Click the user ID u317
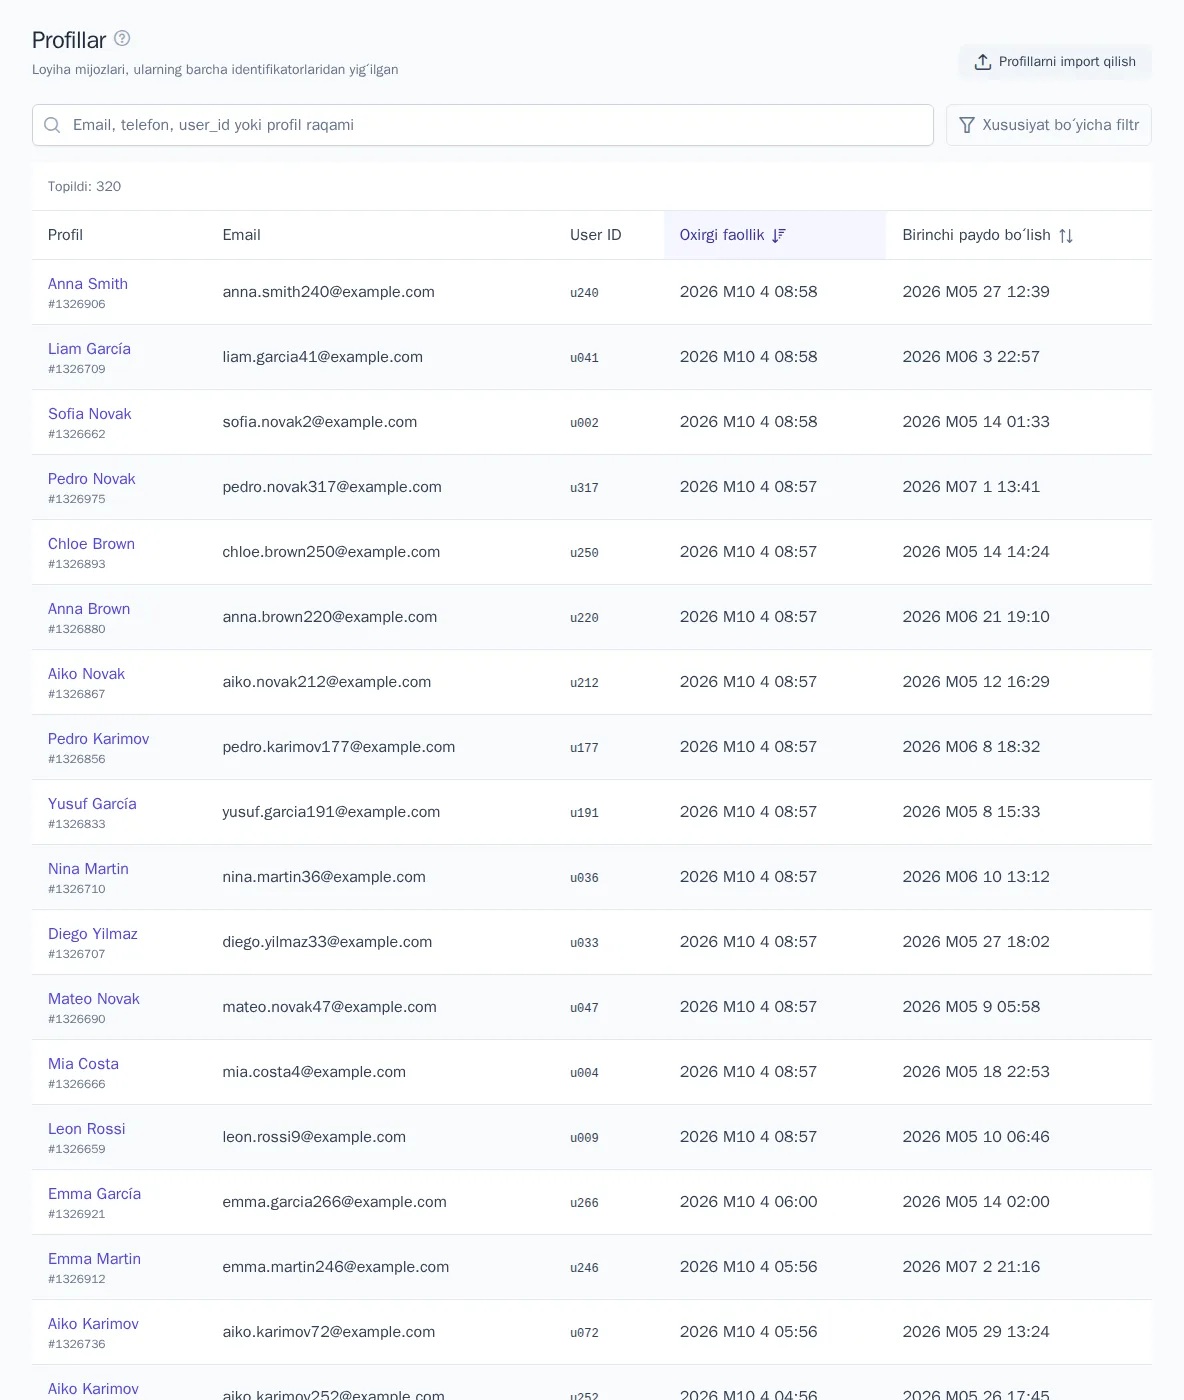 [584, 488]
